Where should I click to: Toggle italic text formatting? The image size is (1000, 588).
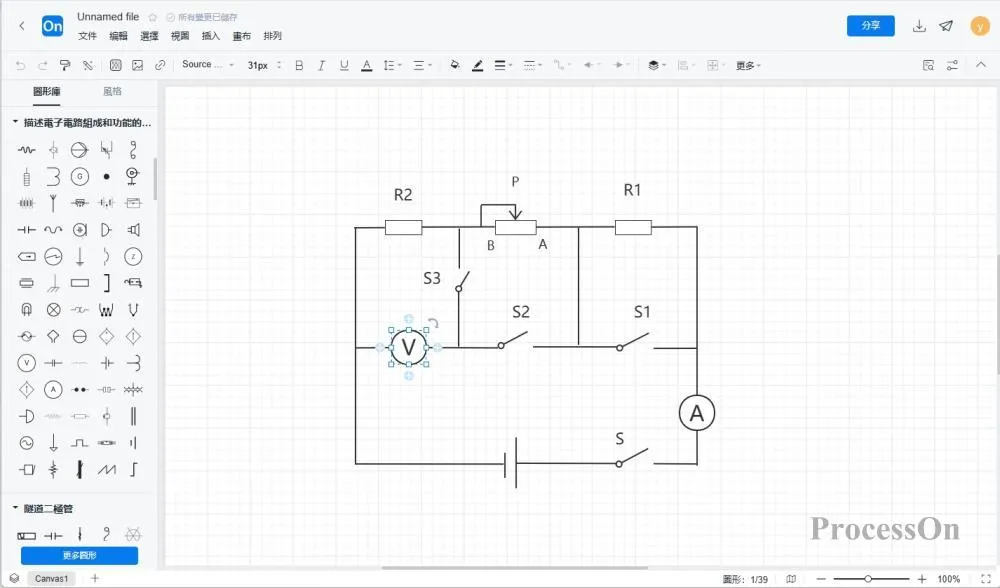pos(321,65)
